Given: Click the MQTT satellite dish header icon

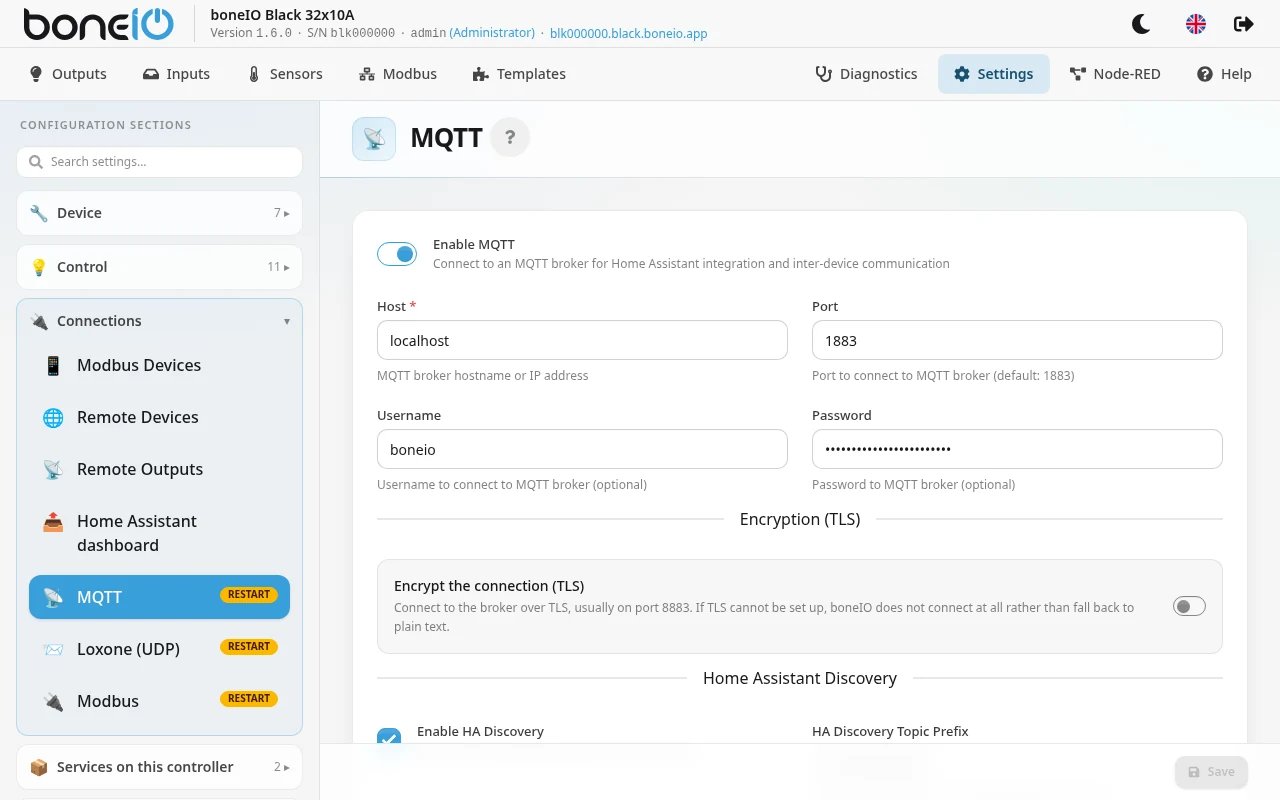Looking at the screenshot, I should [x=374, y=138].
